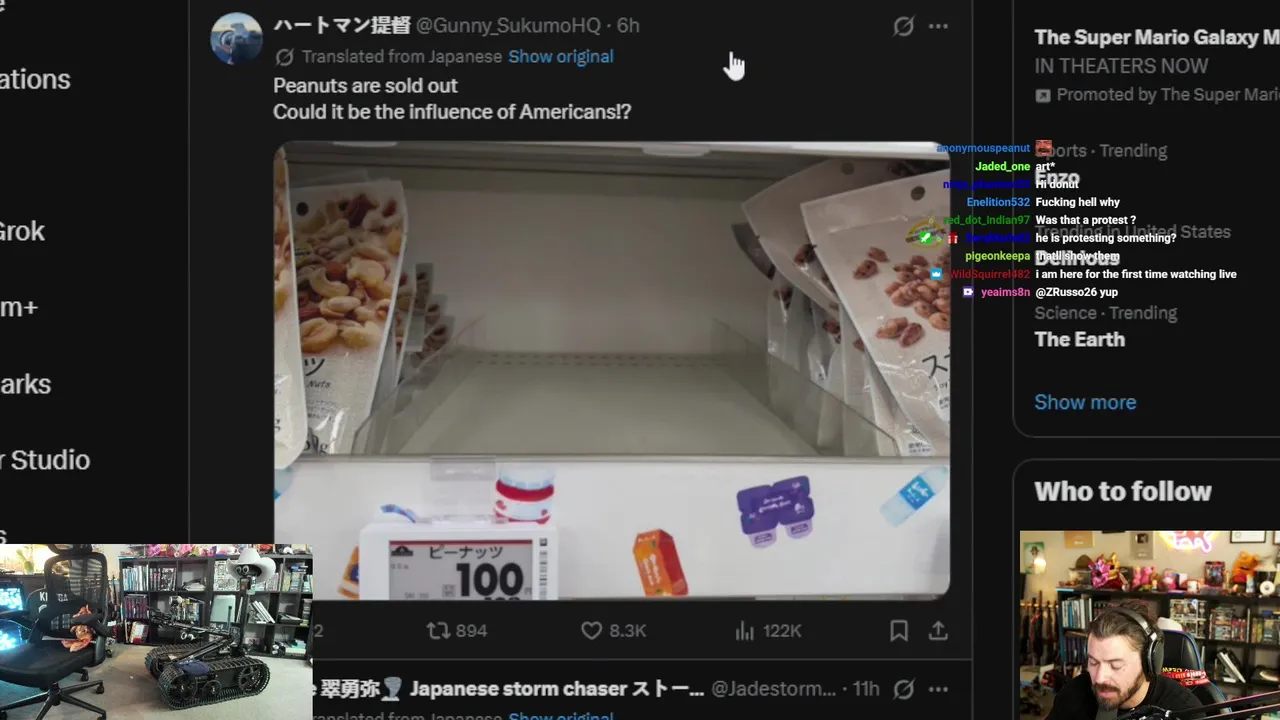Like the peanuts tweet with 8.3K likes
This screenshot has width=1280, height=720.
coord(614,631)
